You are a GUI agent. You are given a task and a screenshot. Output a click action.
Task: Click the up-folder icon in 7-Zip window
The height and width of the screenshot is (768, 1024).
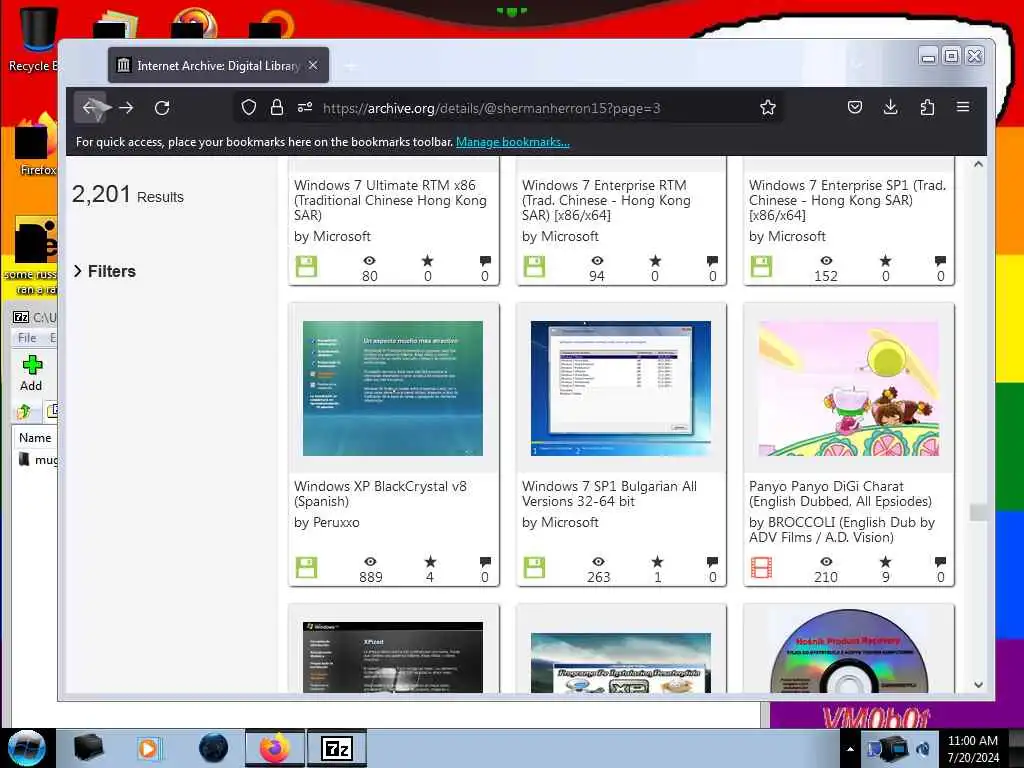24,411
